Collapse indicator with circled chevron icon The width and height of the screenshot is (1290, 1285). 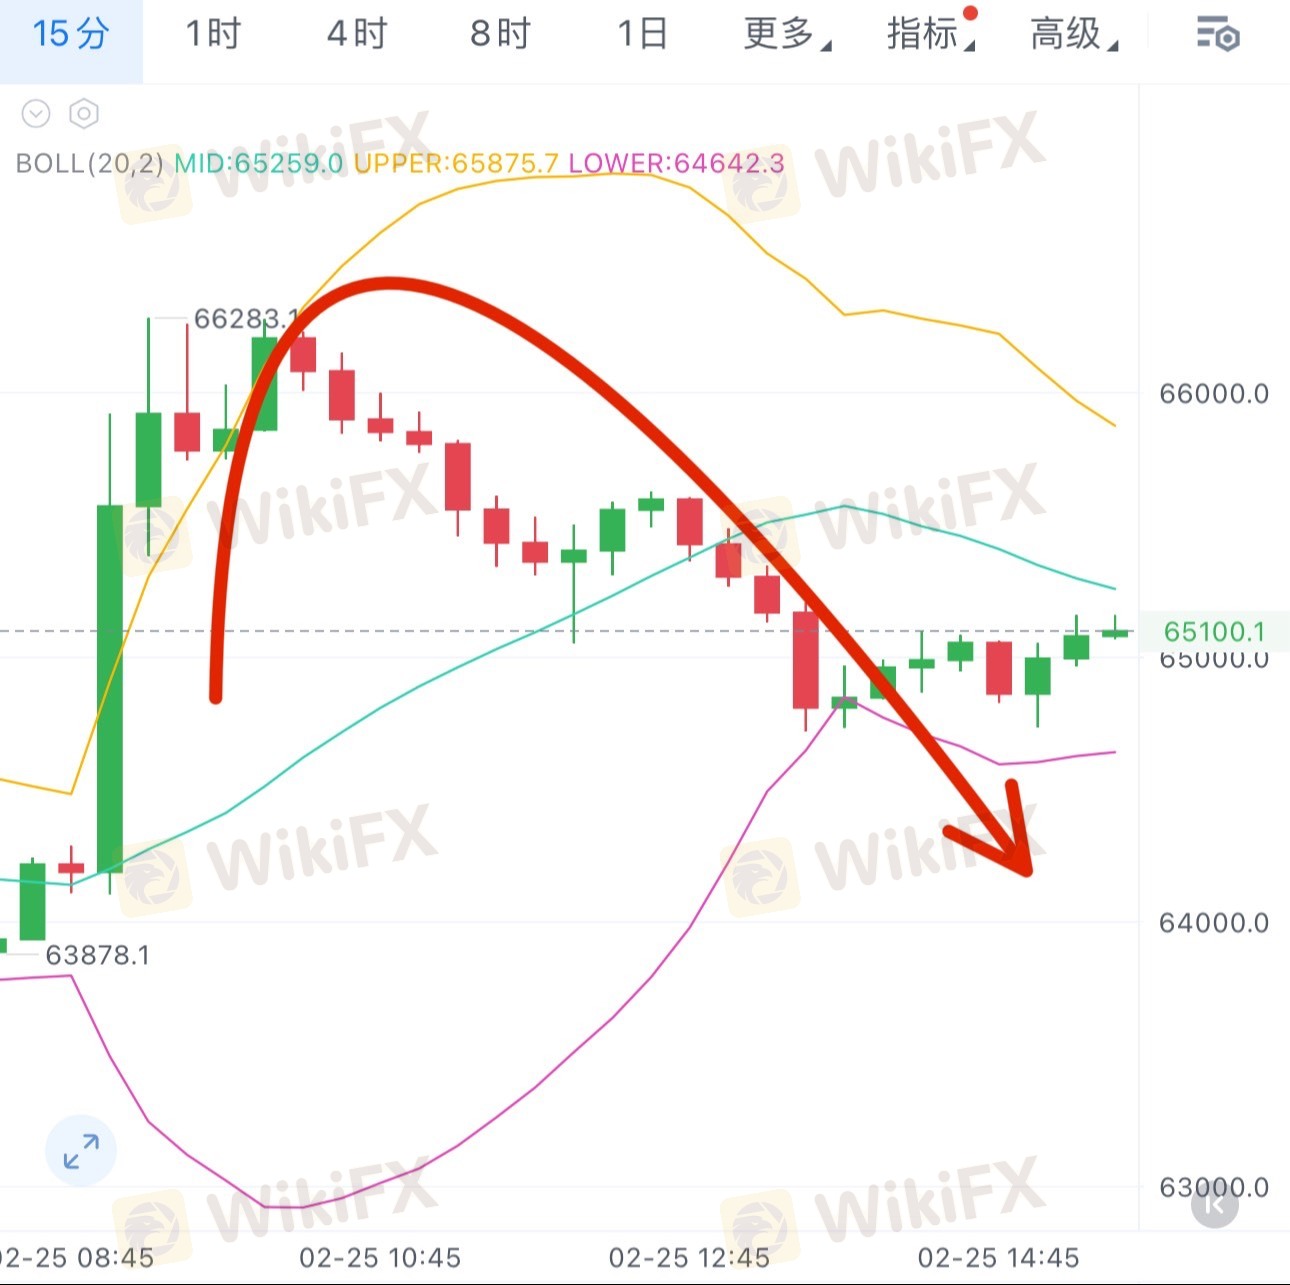click(36, 114)
